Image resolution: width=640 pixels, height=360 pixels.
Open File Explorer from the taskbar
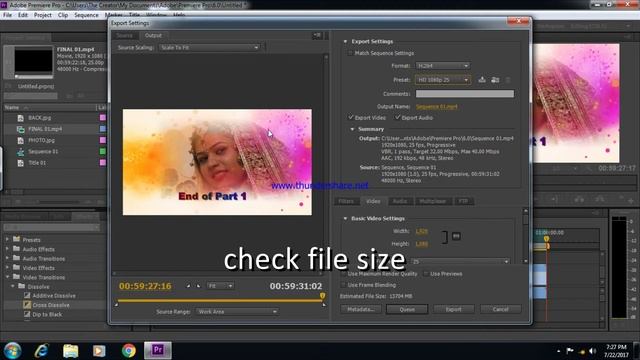pyautogui.click(x=71, y=351)
